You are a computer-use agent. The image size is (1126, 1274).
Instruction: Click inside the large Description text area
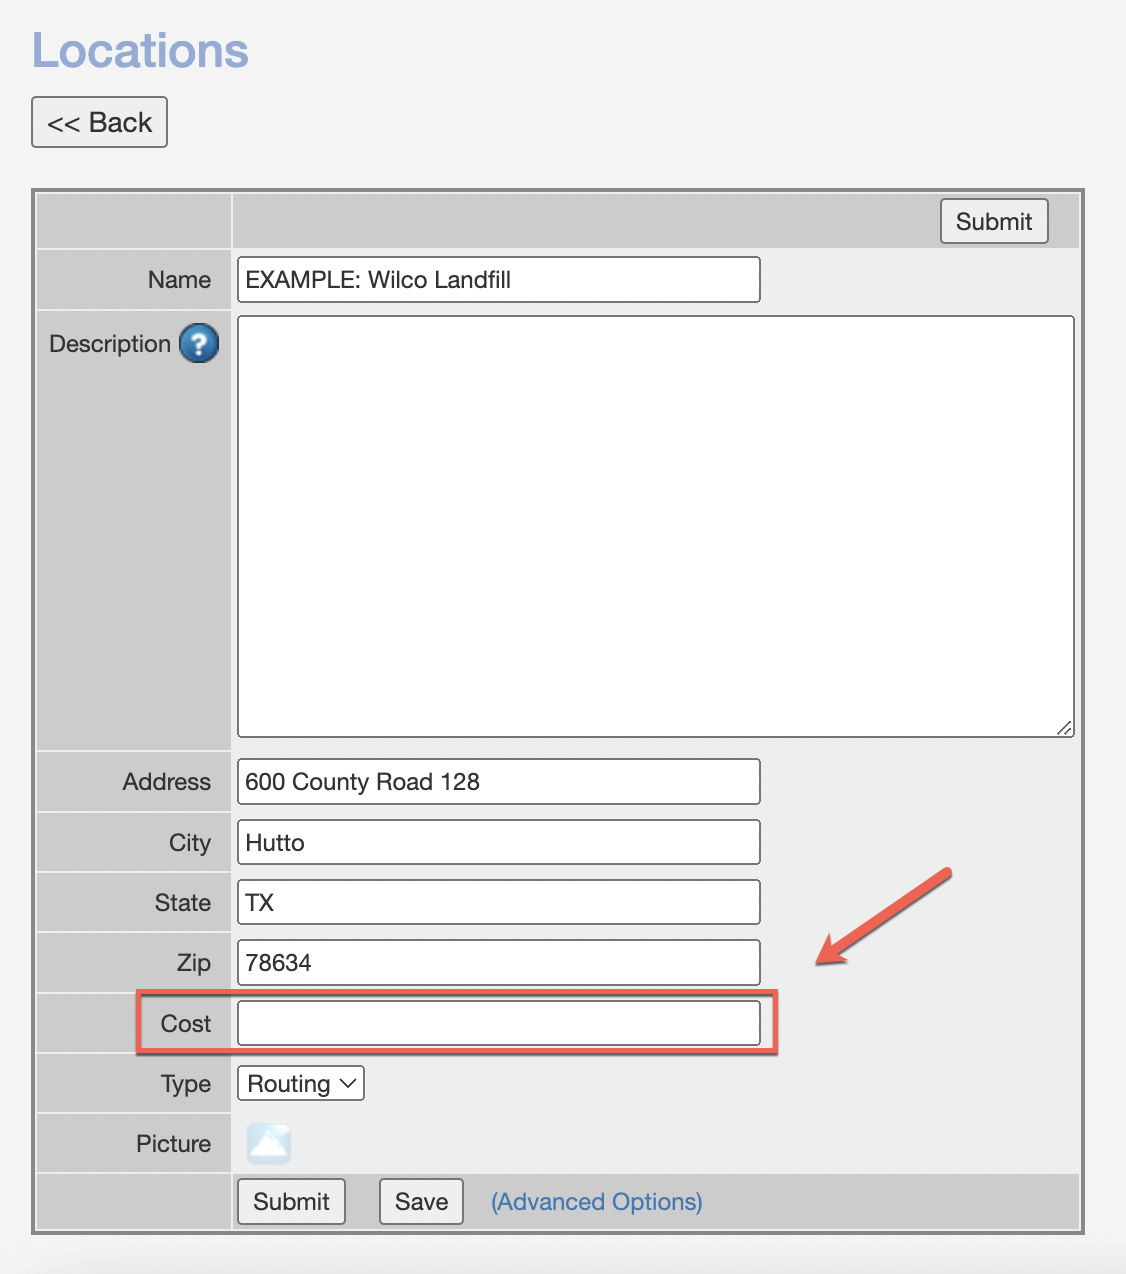click(x=655, y=526)
